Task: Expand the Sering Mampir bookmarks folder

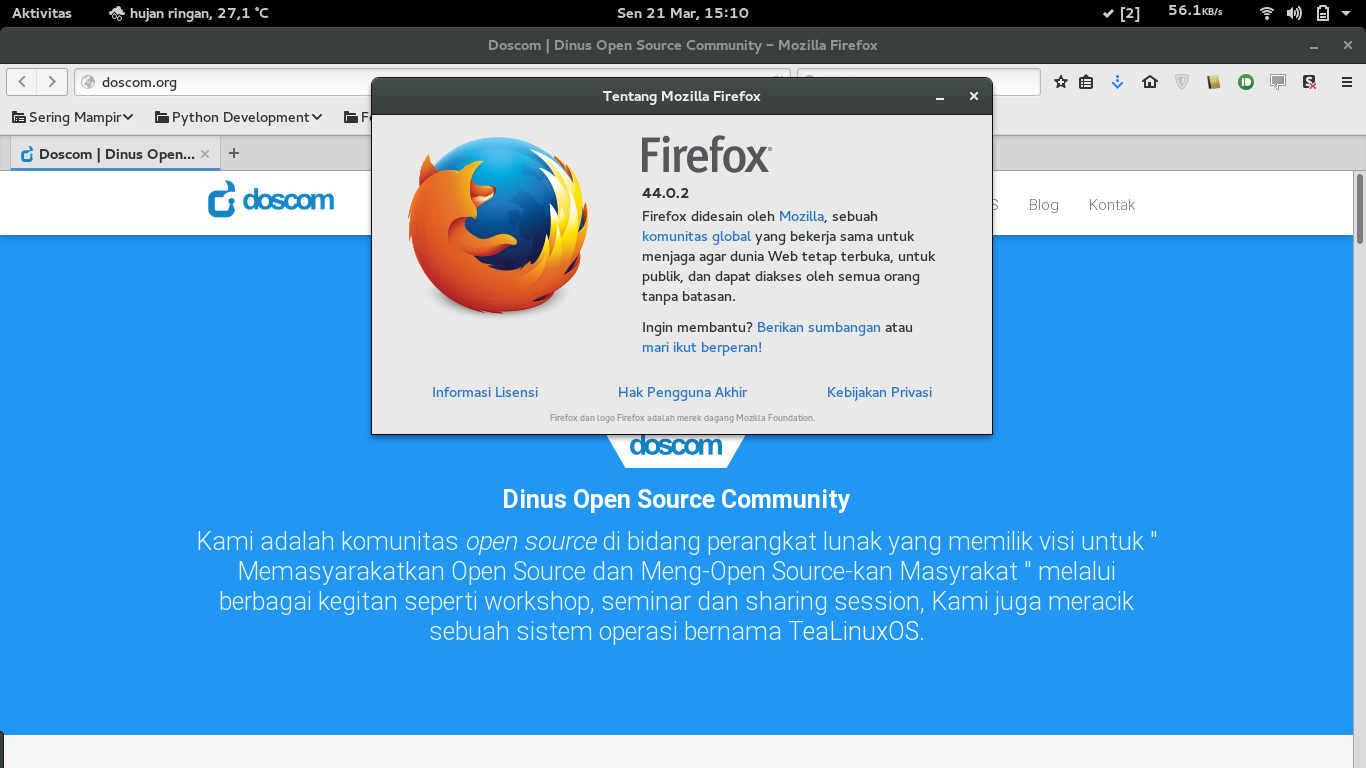Action: click(73, 117)
